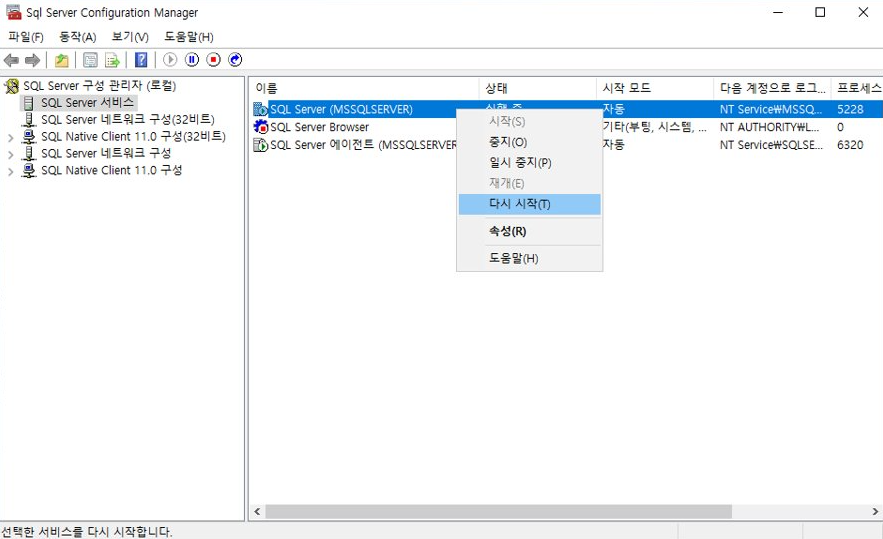The width and height of the screenshot is (883, 539).
Task: Open Help via blue question mark icon
Action: coord(141,60)
